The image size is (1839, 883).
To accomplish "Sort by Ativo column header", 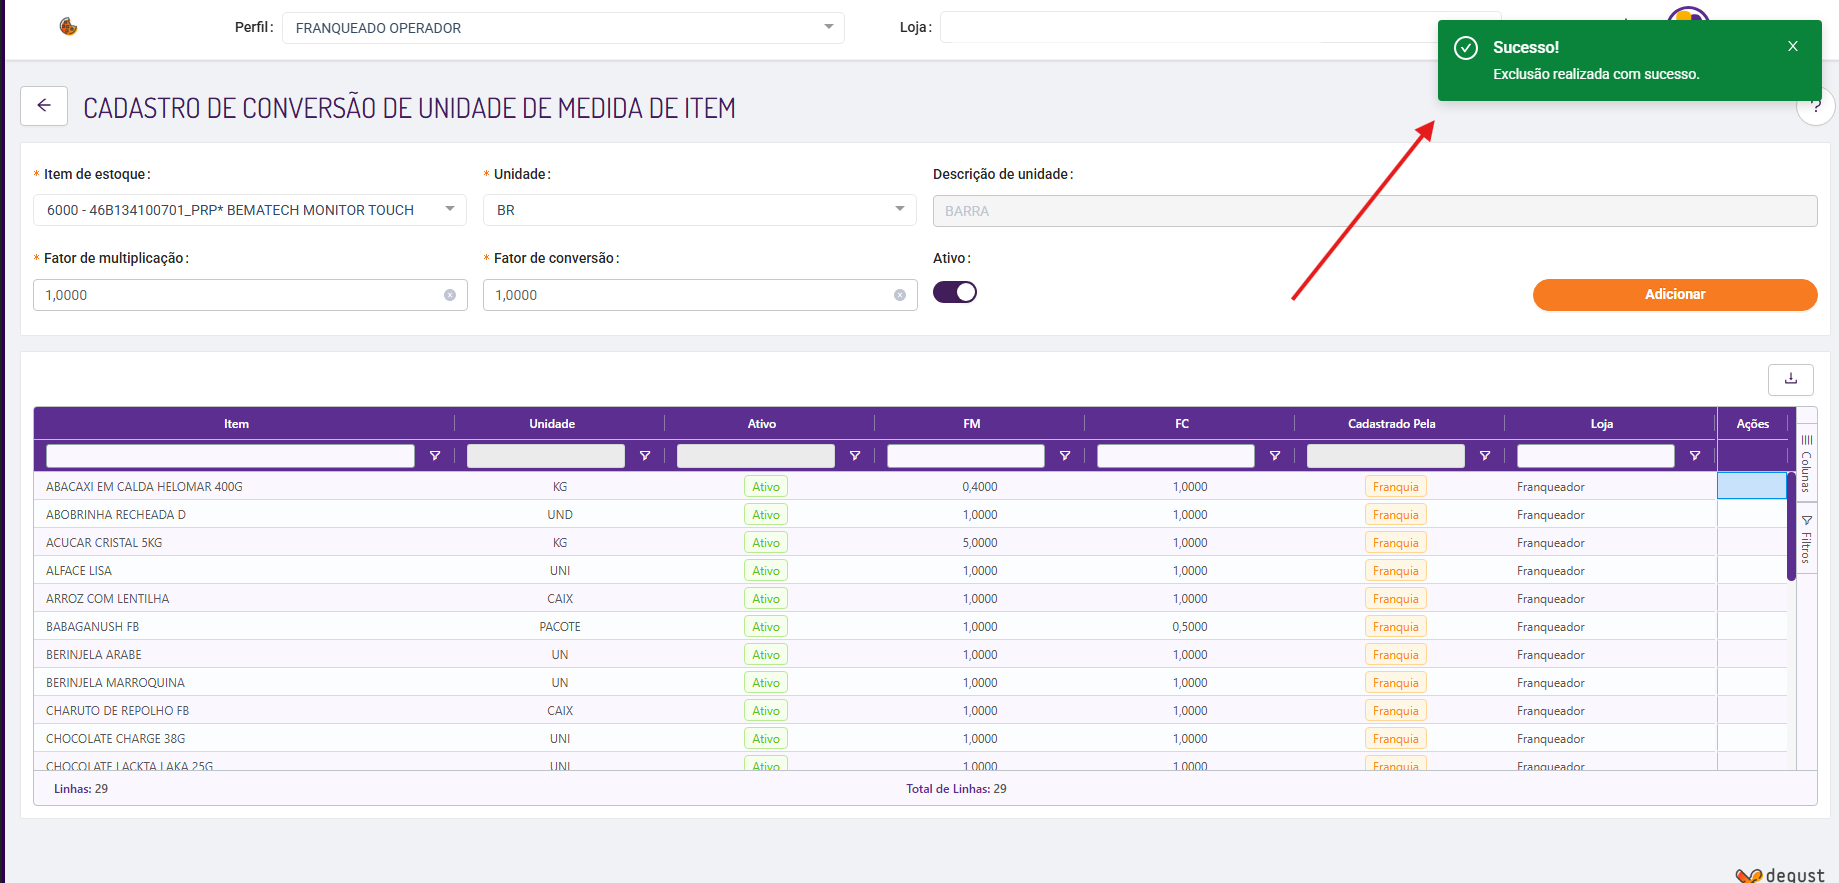I will pyautogui.click(x=762, y=424).
